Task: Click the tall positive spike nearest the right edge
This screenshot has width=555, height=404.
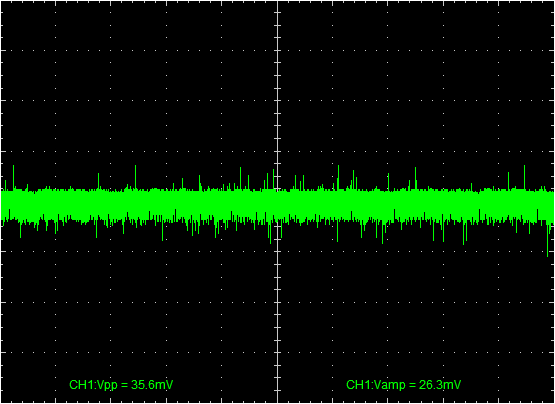Action: [525, 177]
